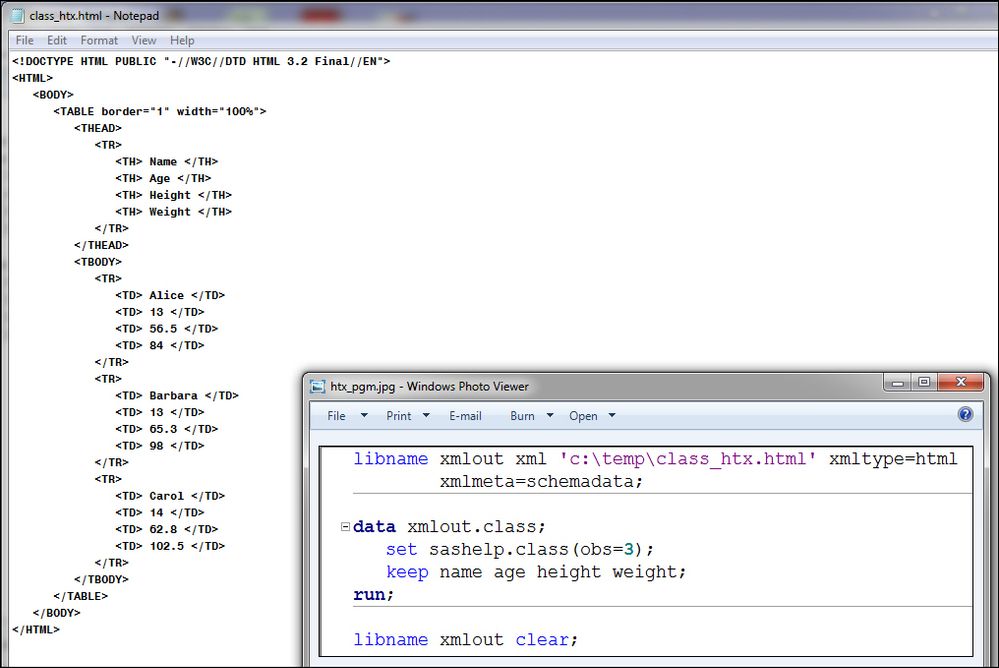Click the SAS code image in Photo Viewer
Viewport: 999px width, 668px height.
tap(645, 550)
